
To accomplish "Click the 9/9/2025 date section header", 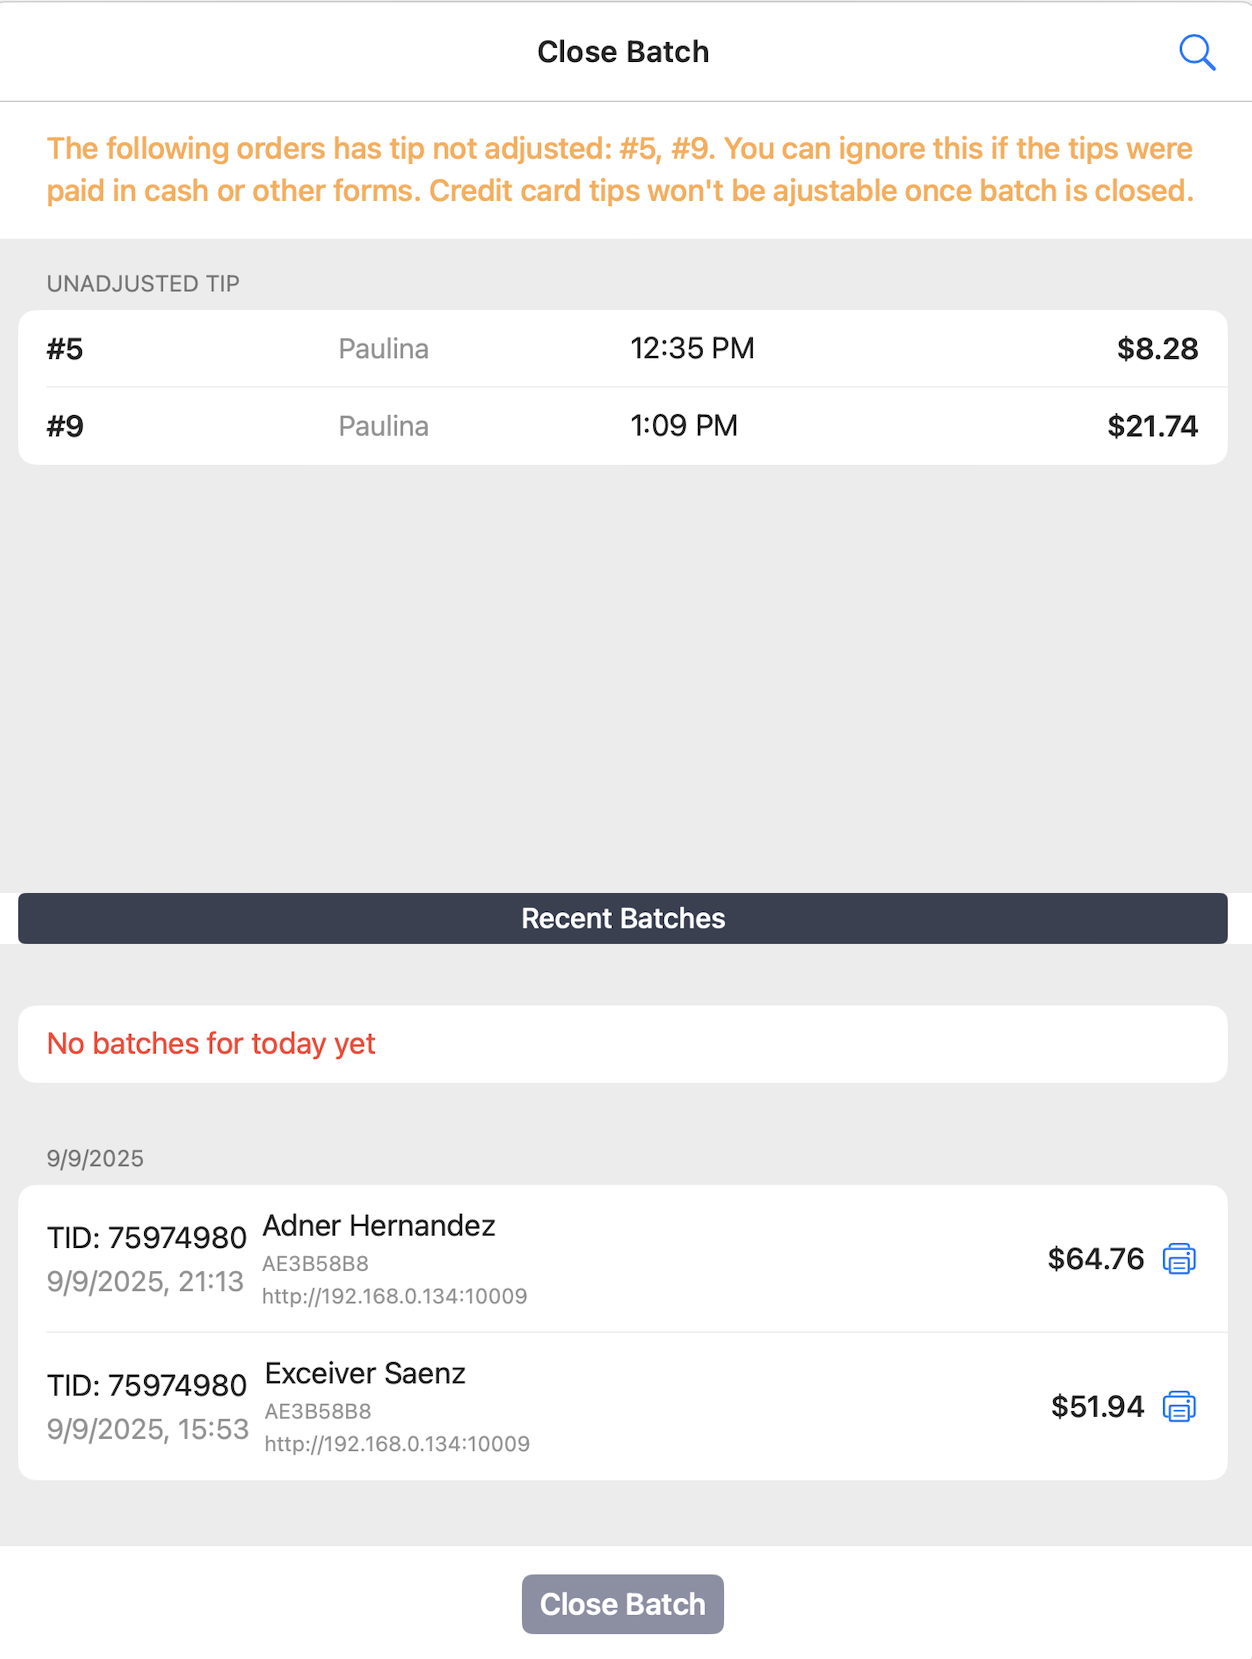I will click(95, 1159).
